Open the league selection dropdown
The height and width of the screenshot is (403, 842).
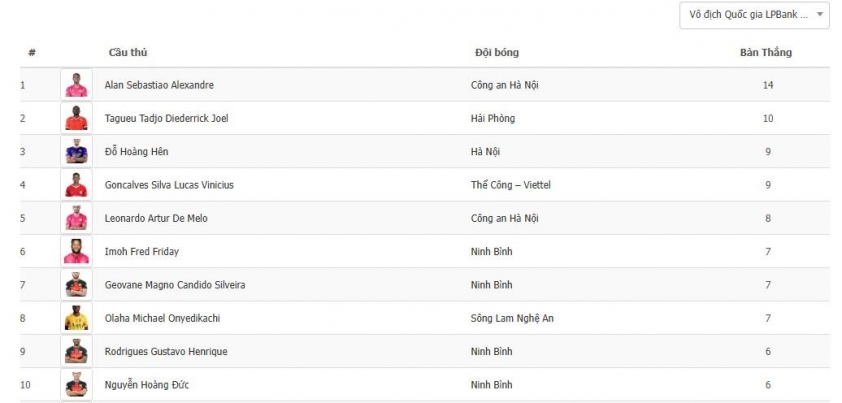[x=754, y=14]
